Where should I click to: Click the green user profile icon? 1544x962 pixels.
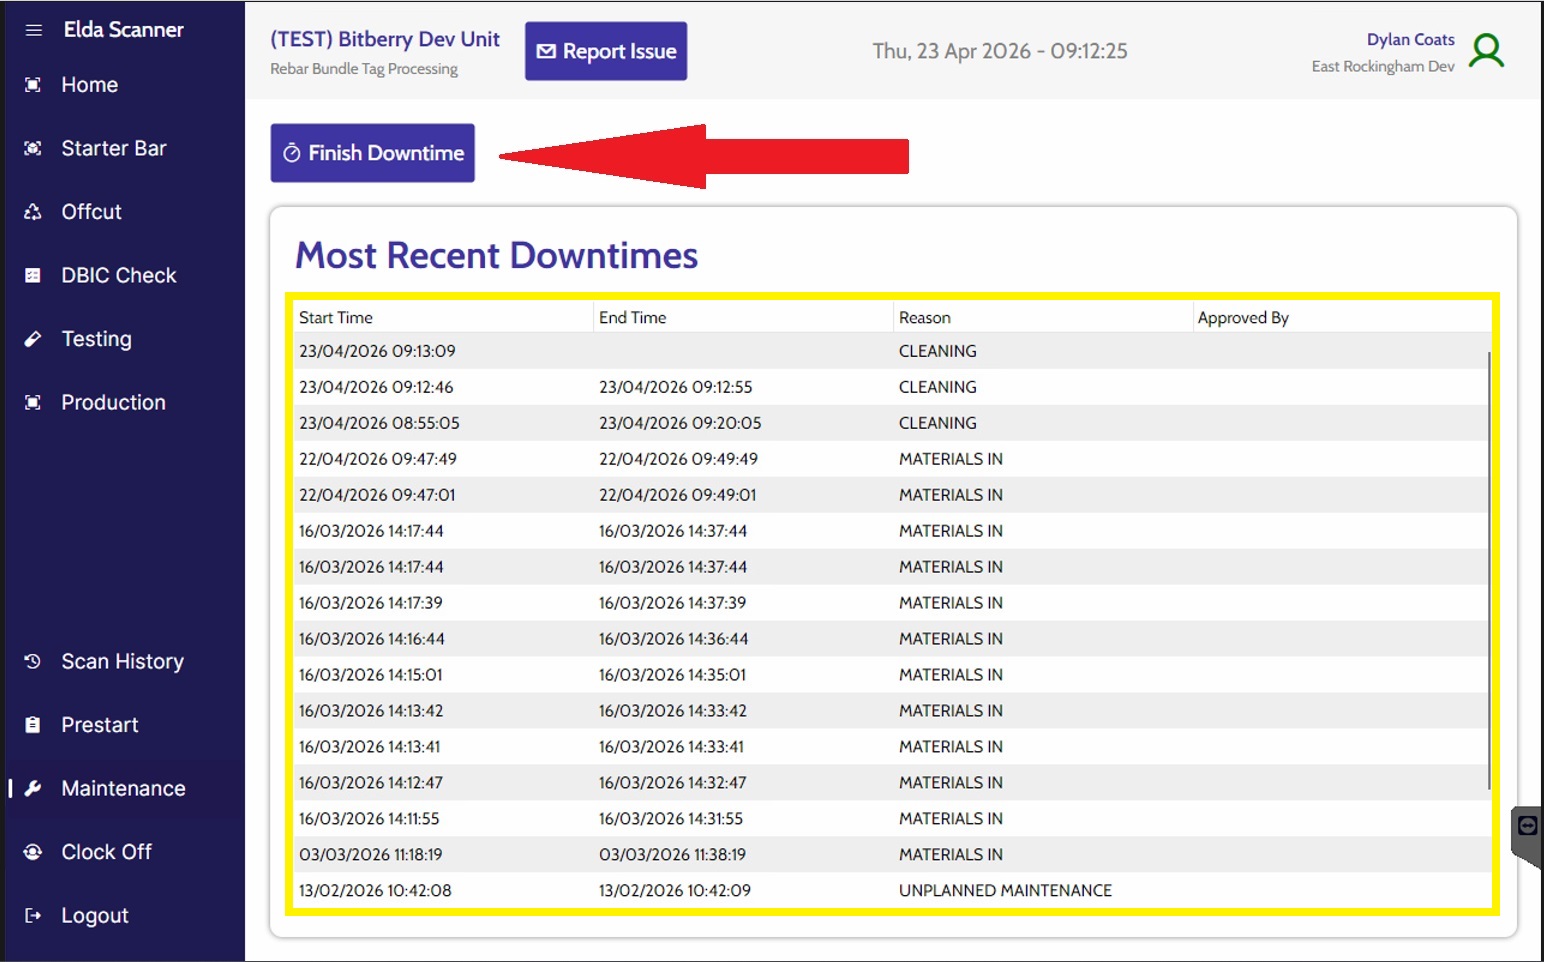[1486, 51]
